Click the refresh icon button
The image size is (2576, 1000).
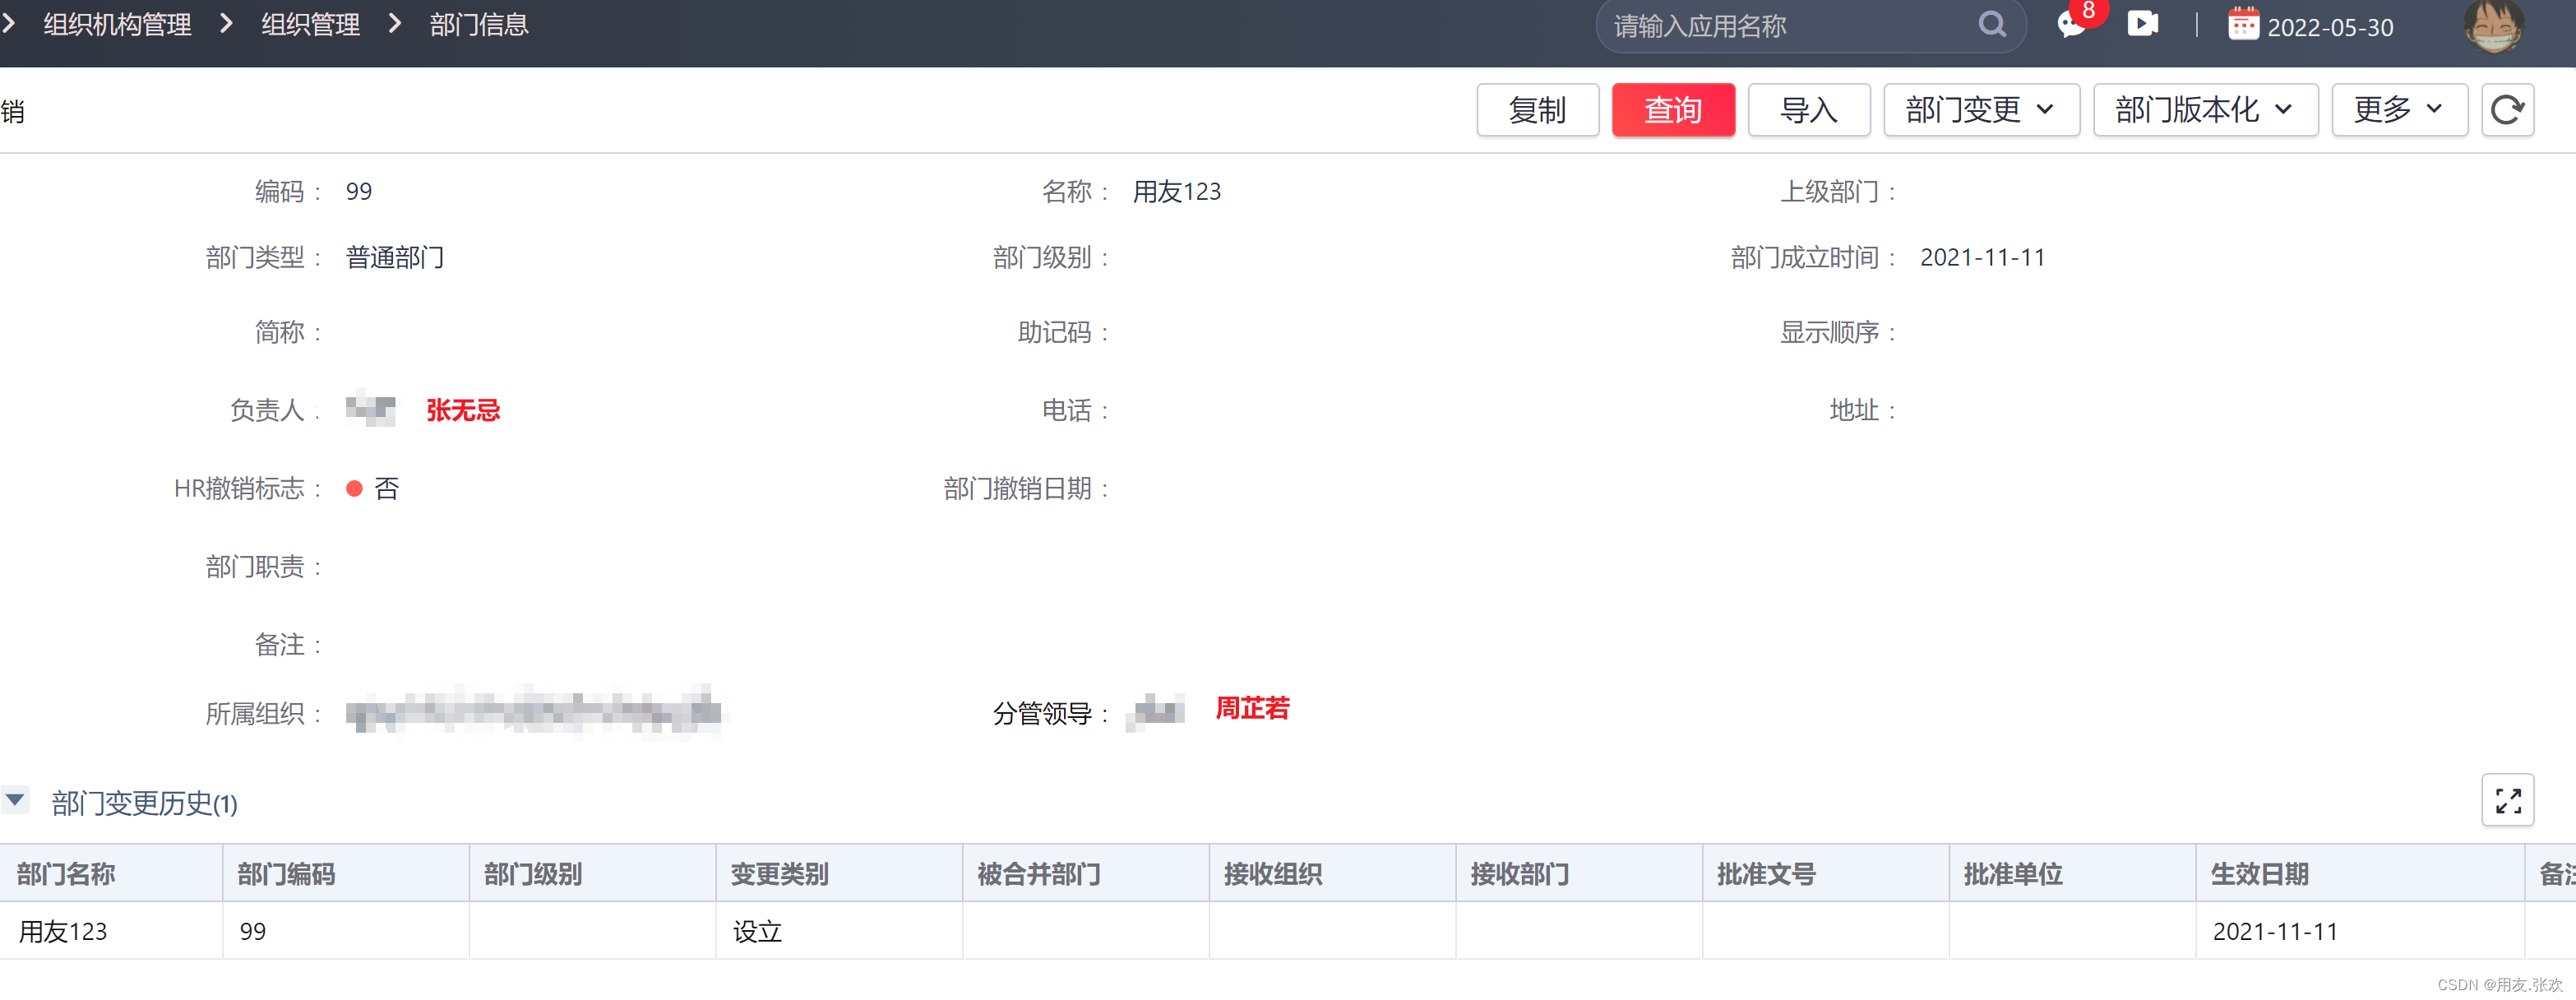tap(2507, 110)
